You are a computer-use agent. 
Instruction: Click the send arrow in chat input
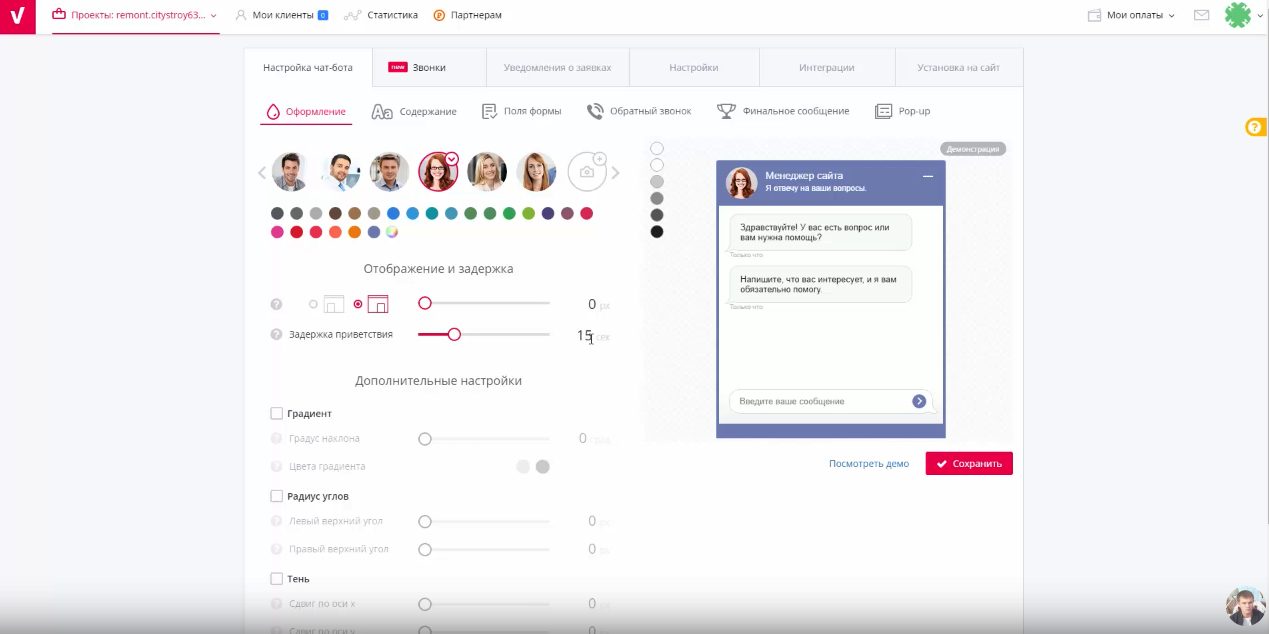coord(919,401)
